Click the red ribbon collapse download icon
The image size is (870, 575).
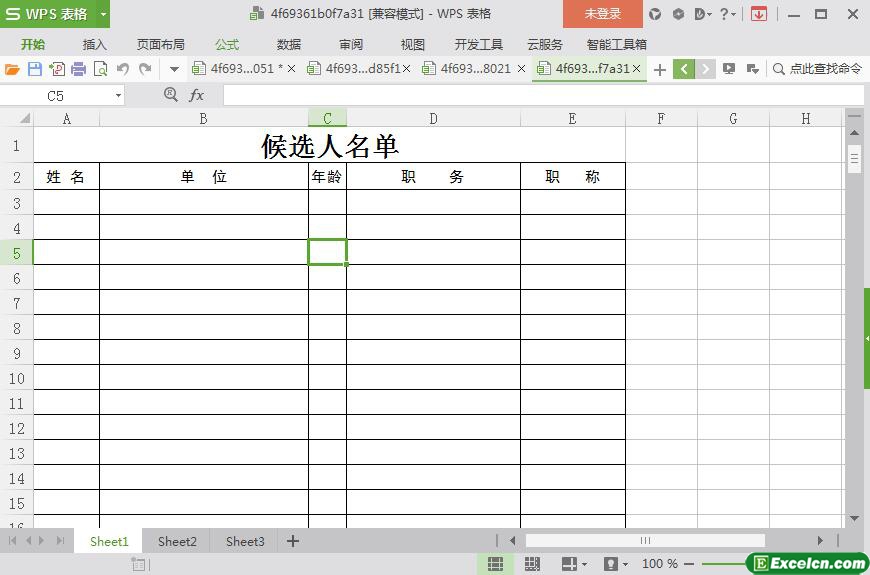point(758,14)
